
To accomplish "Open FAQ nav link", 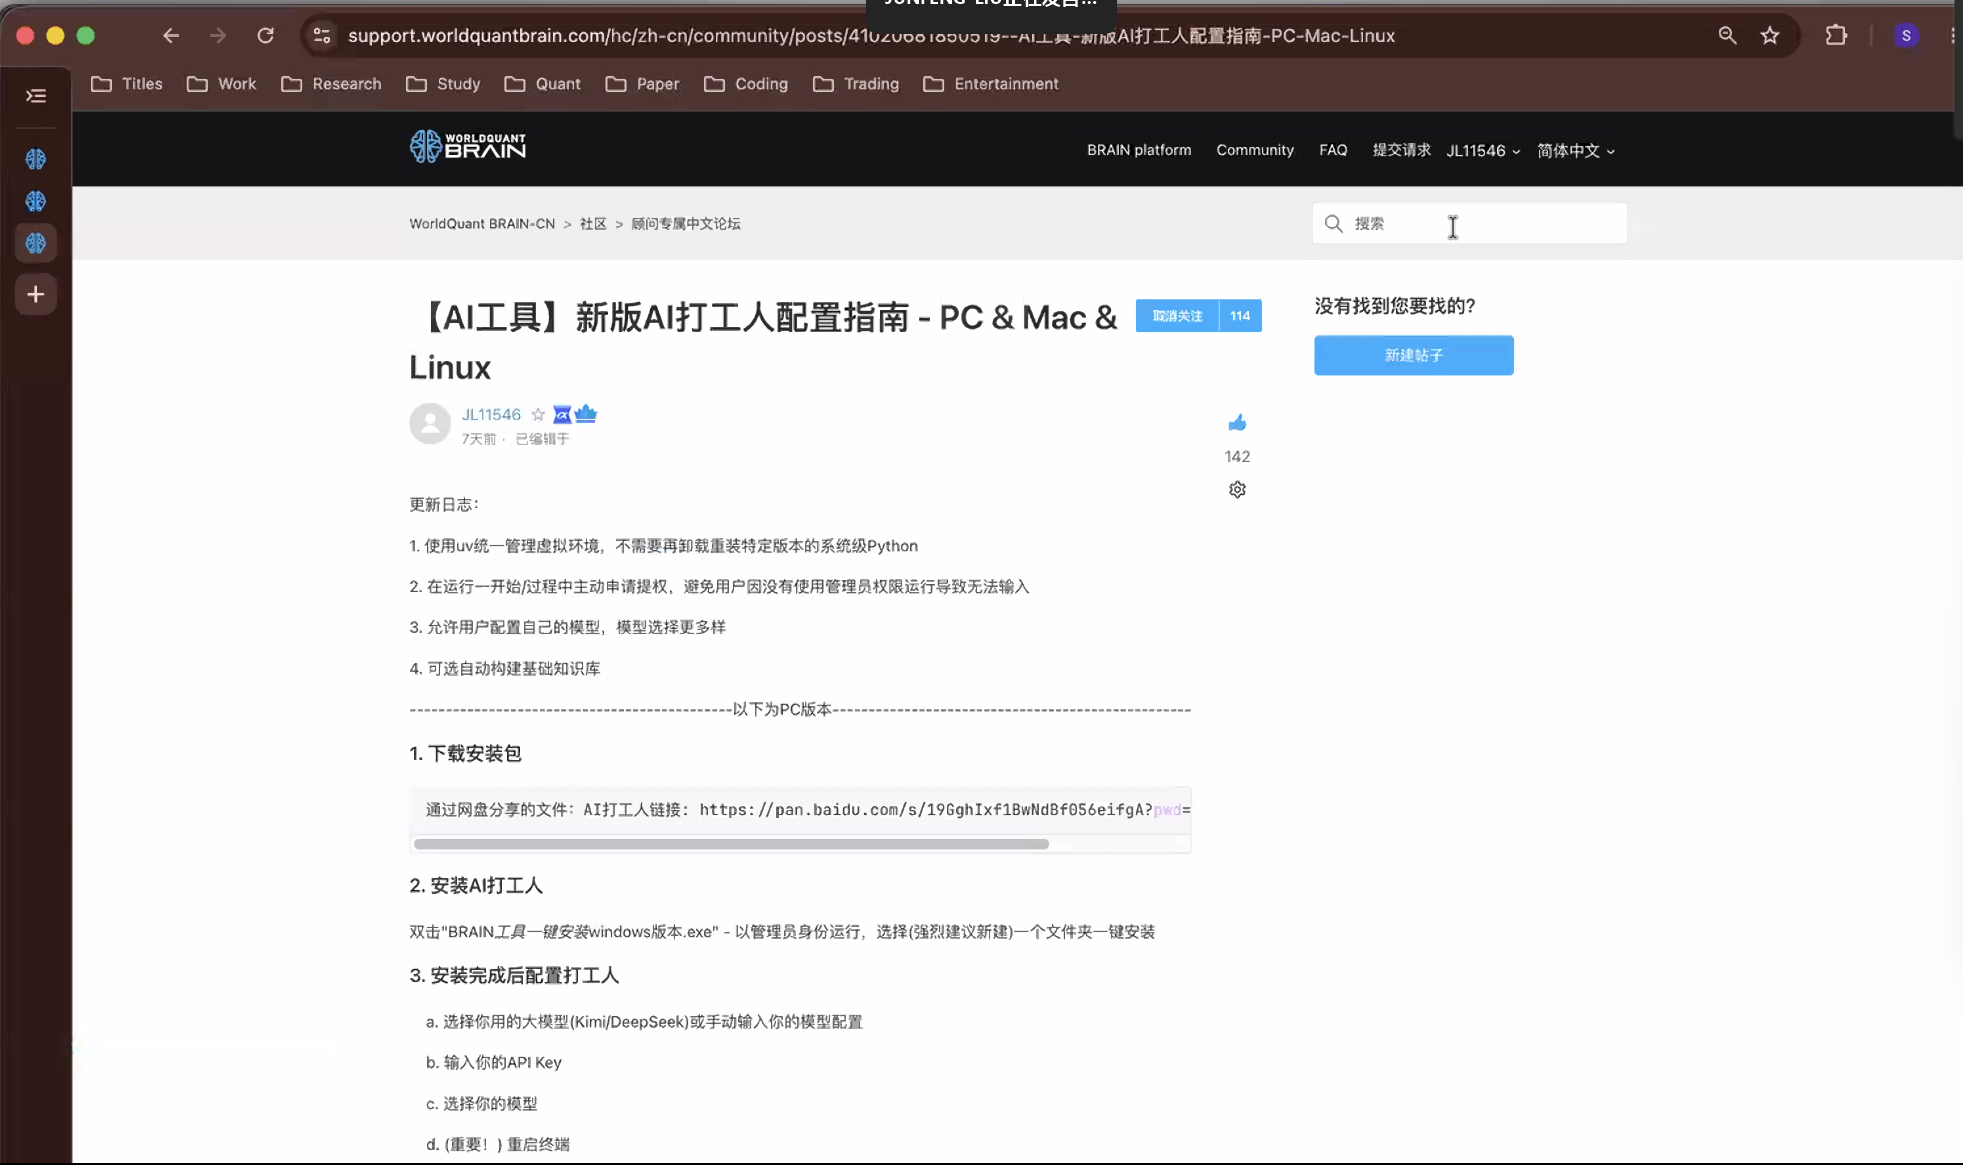I will (x=1333, y=150).
